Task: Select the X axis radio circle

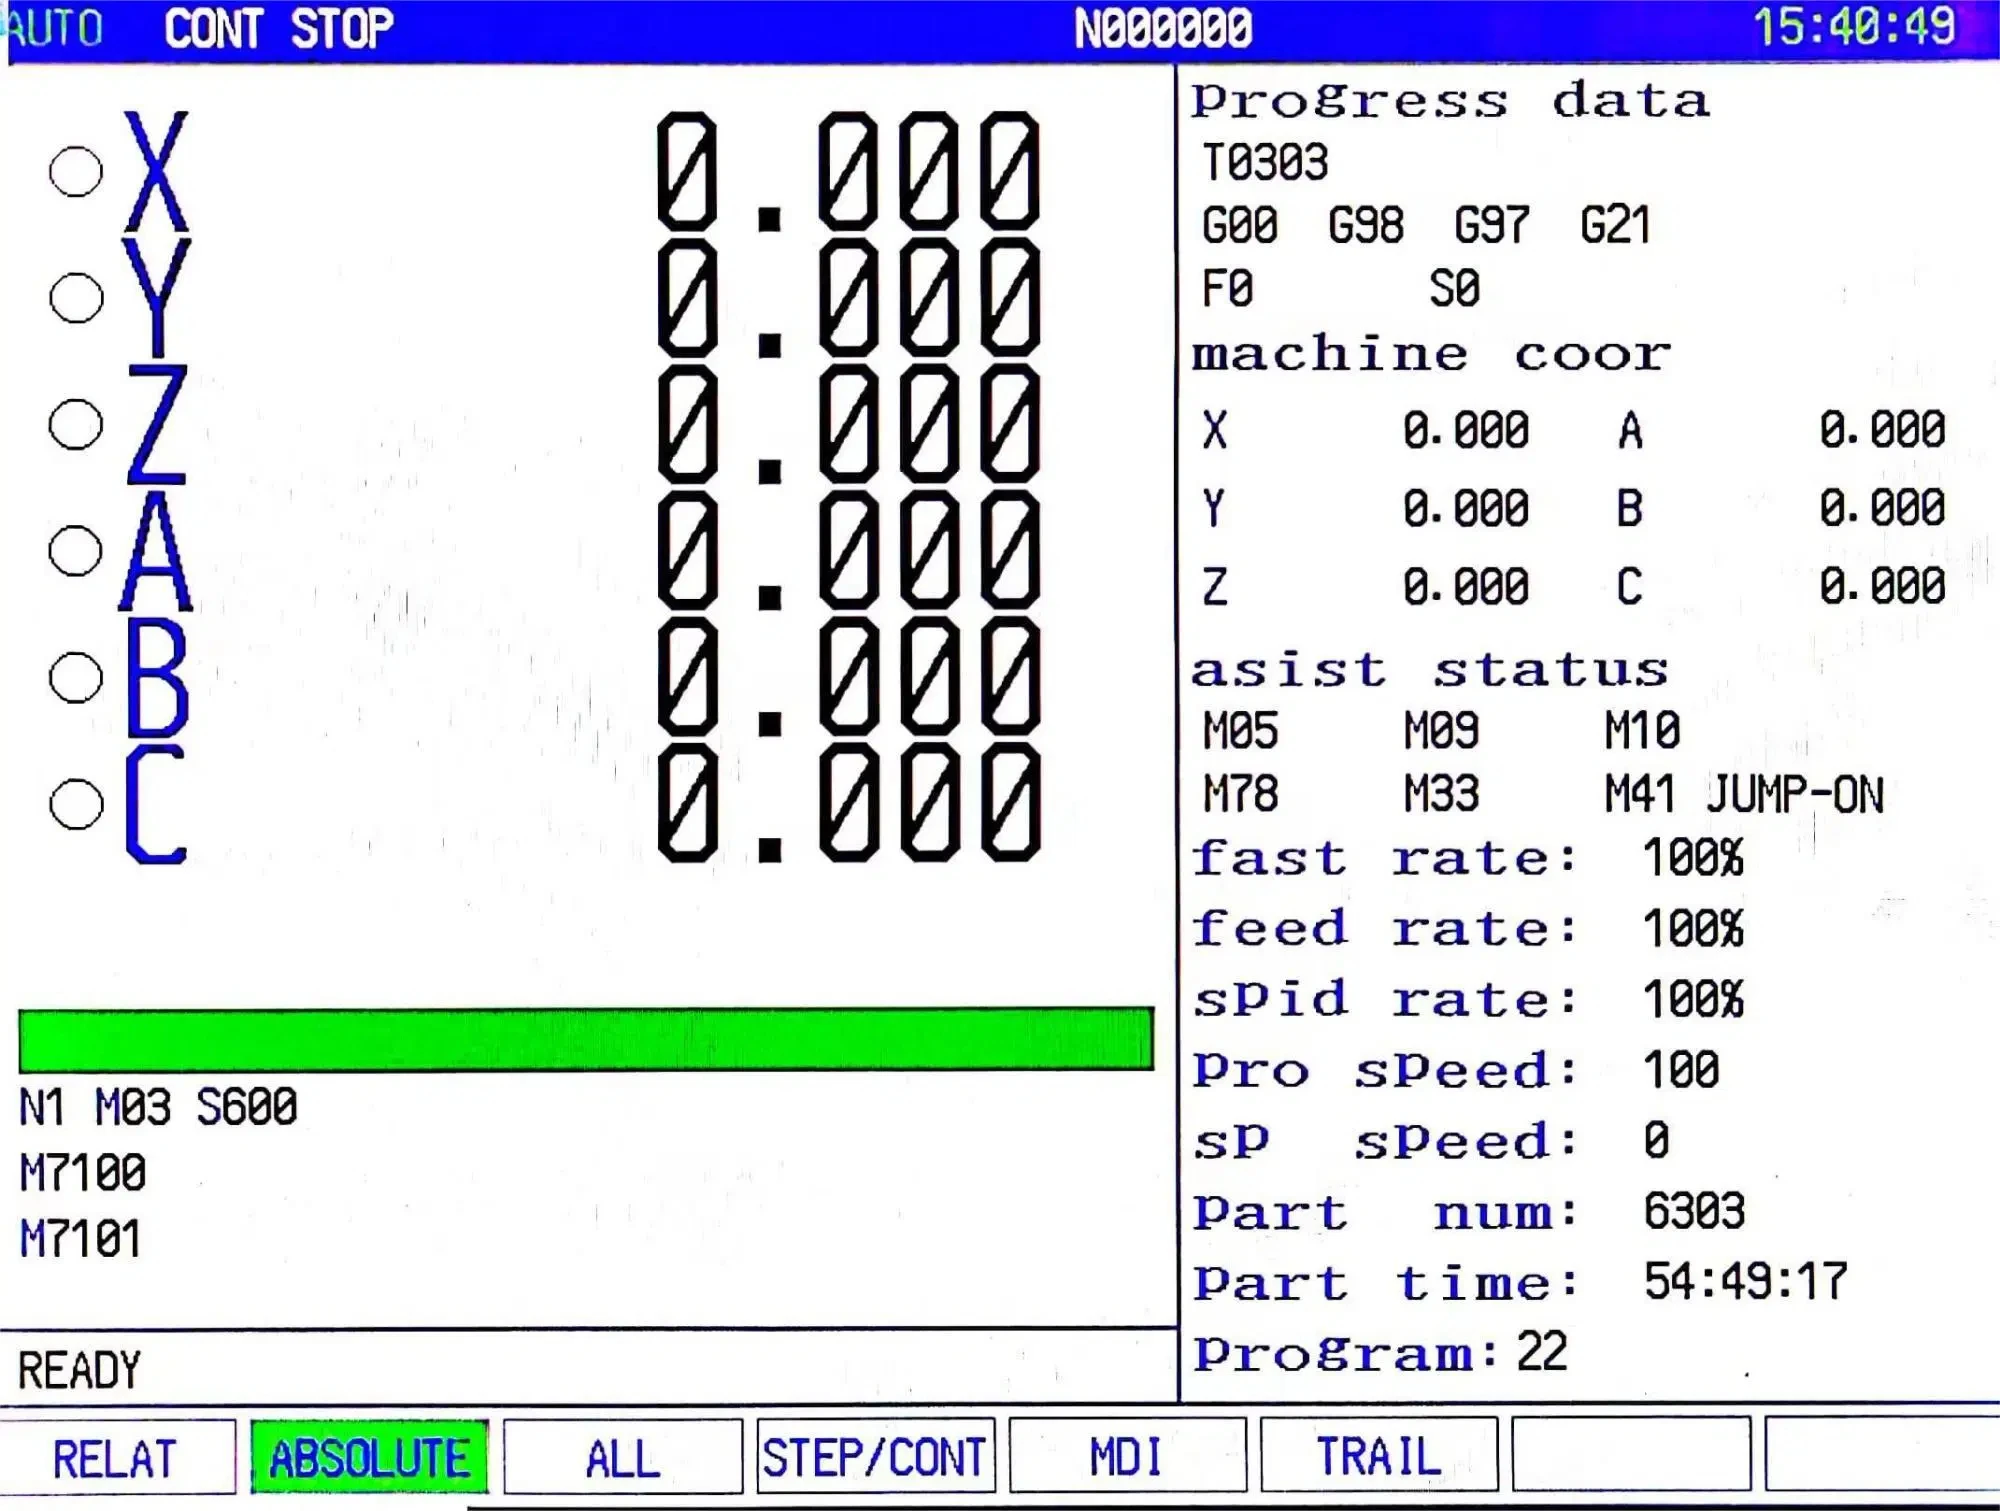Action: 76,171
